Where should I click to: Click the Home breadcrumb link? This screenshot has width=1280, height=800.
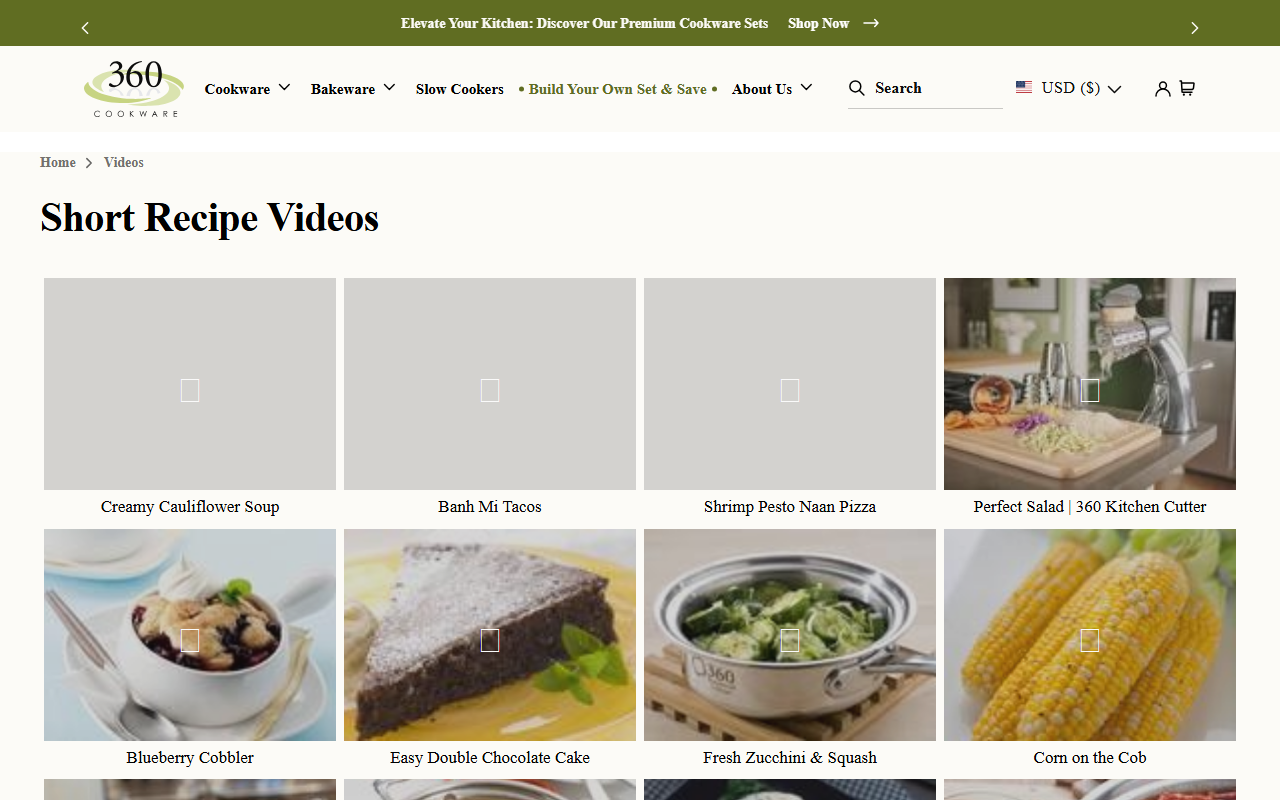pos(58,162)
